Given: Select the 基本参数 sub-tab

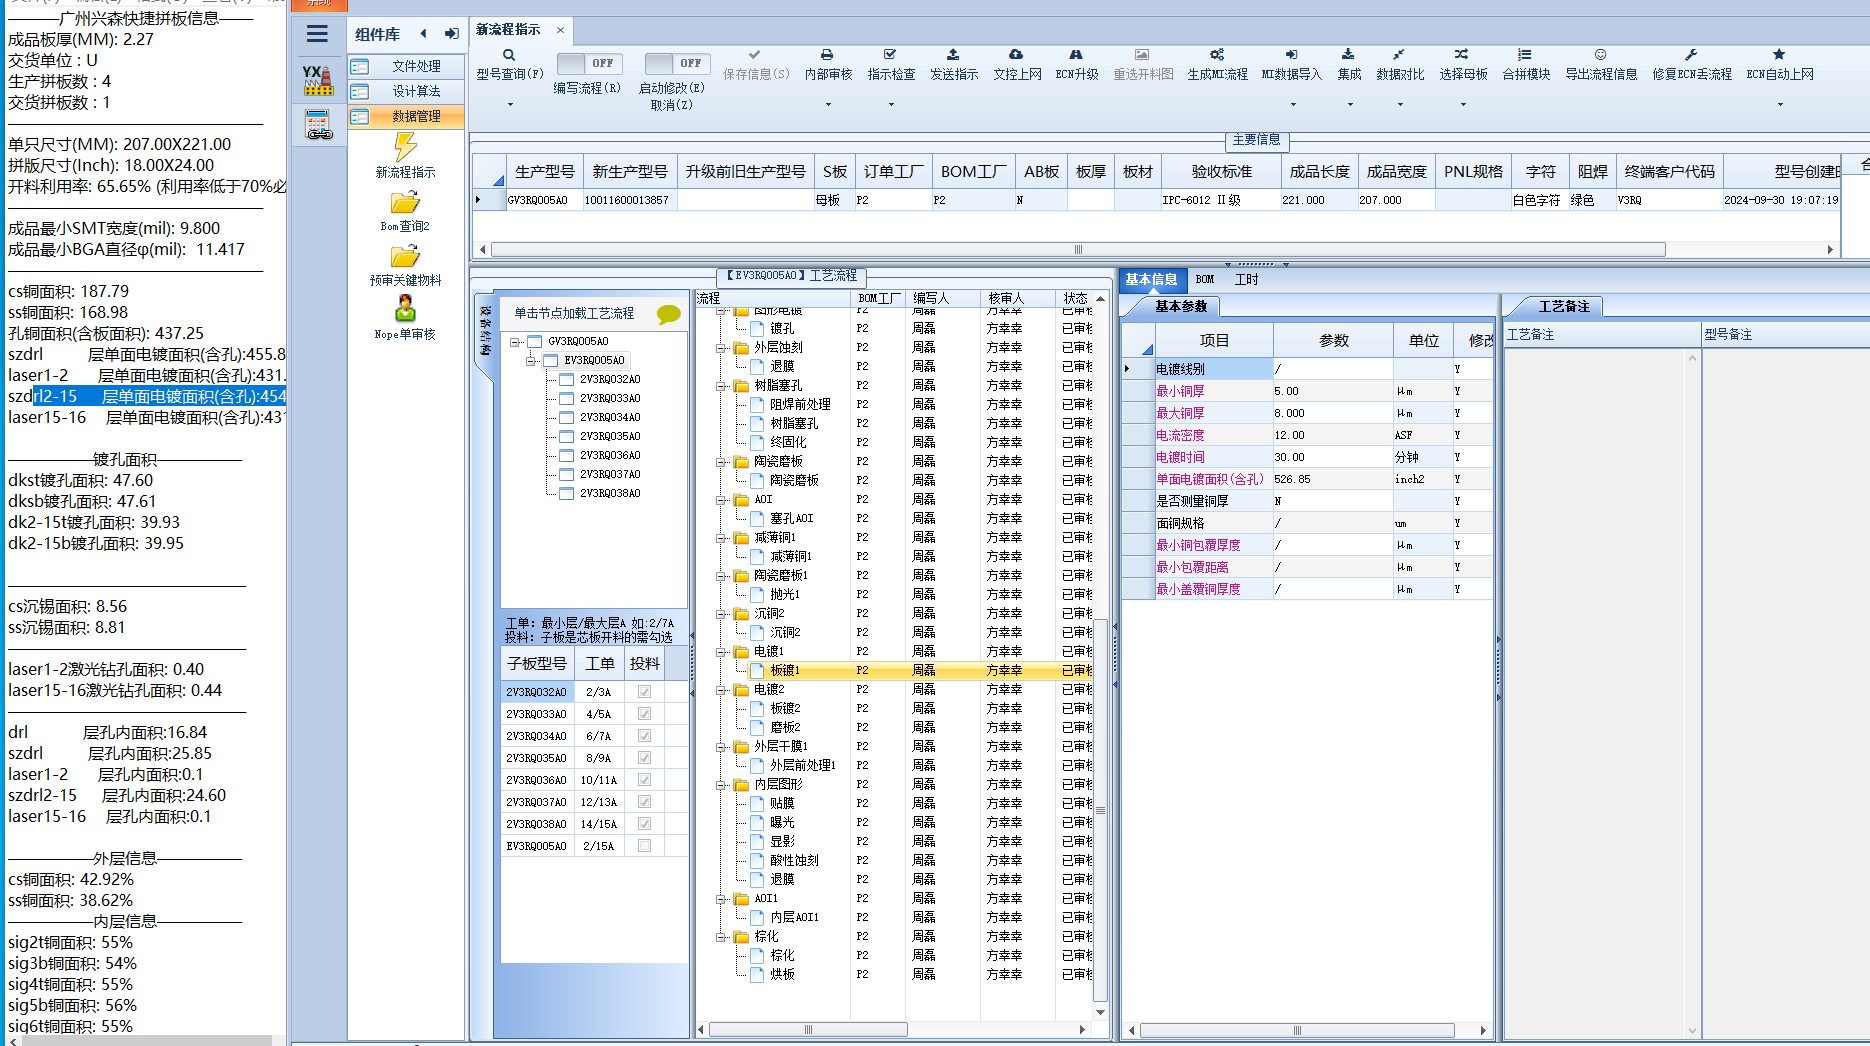Looking at the screenshot, I should 1181,306.
